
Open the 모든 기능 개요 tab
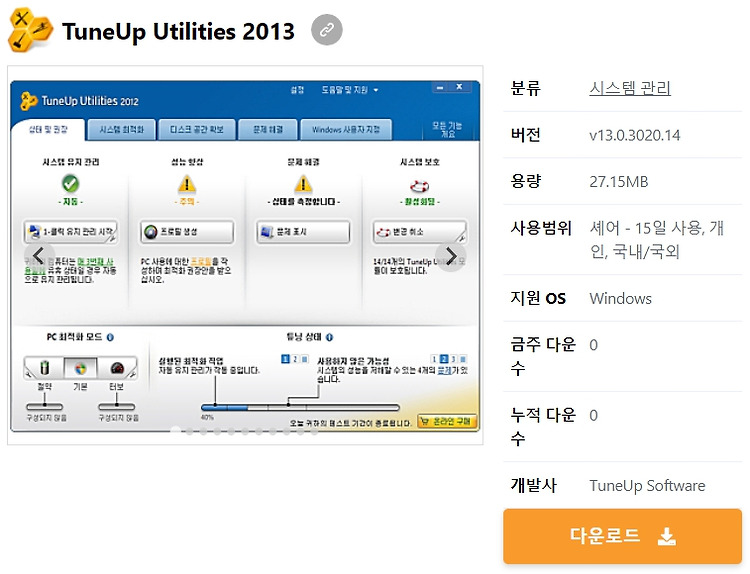click(447, 130)
